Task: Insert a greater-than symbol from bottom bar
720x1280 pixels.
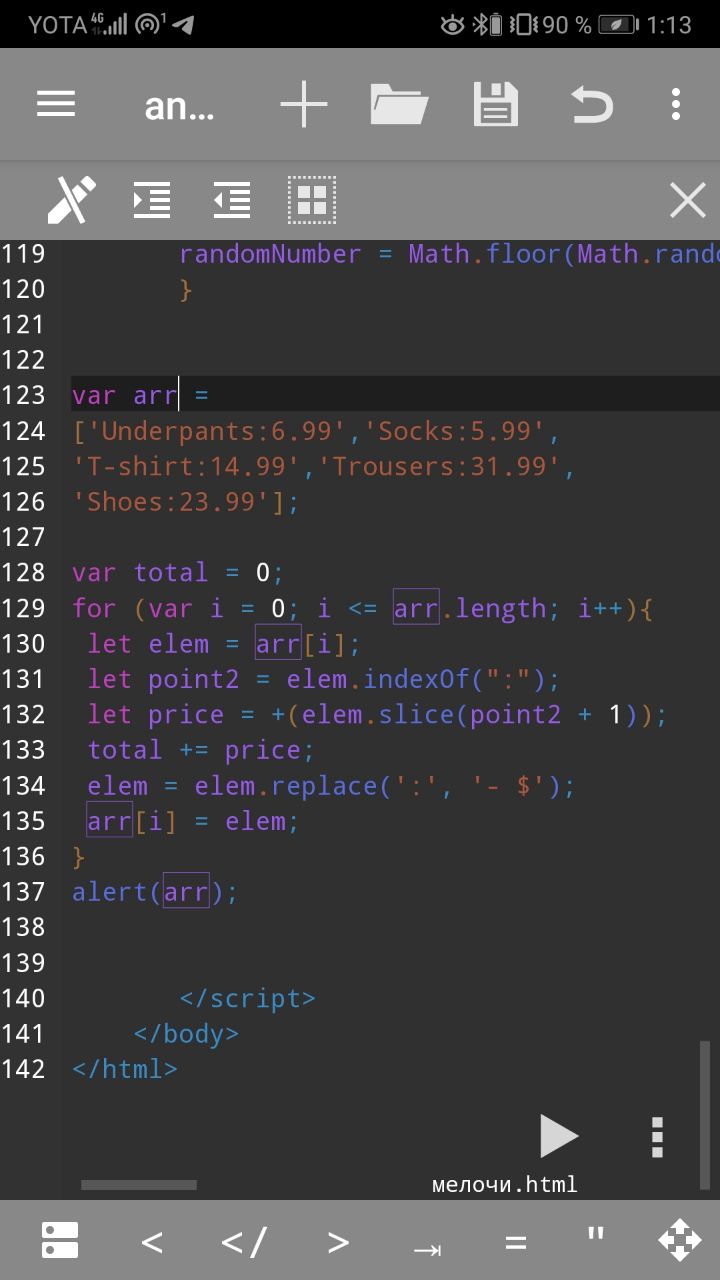Action: tap(338, 1242)
